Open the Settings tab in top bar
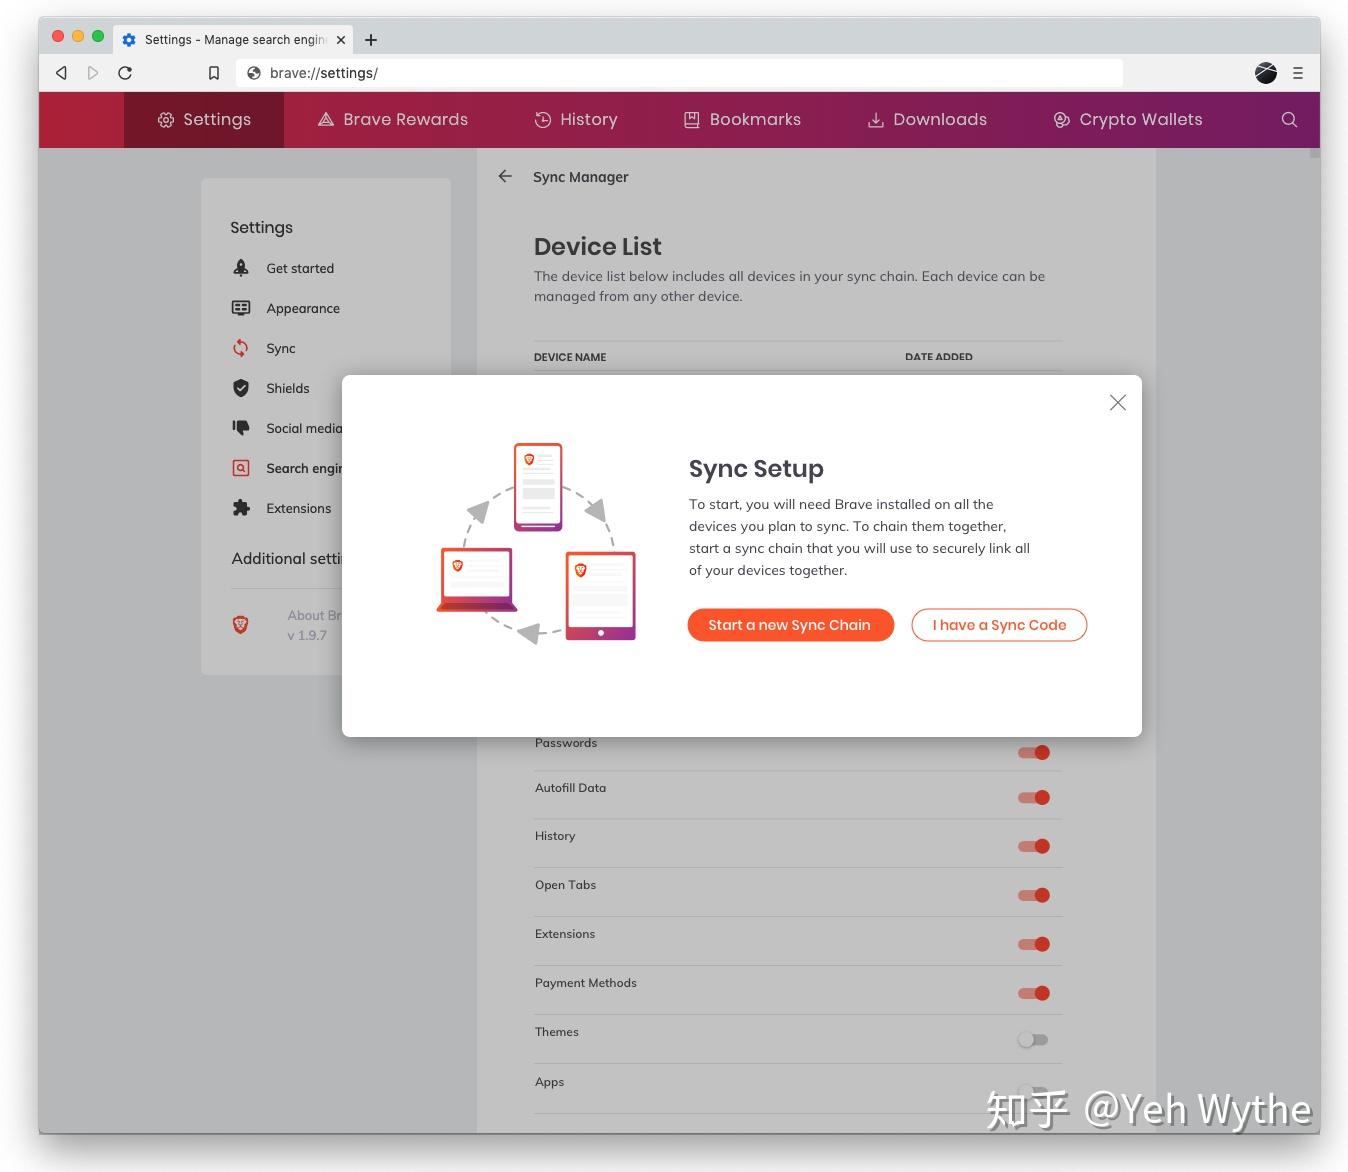1348x1172 pixels. (x=204, y=120)
